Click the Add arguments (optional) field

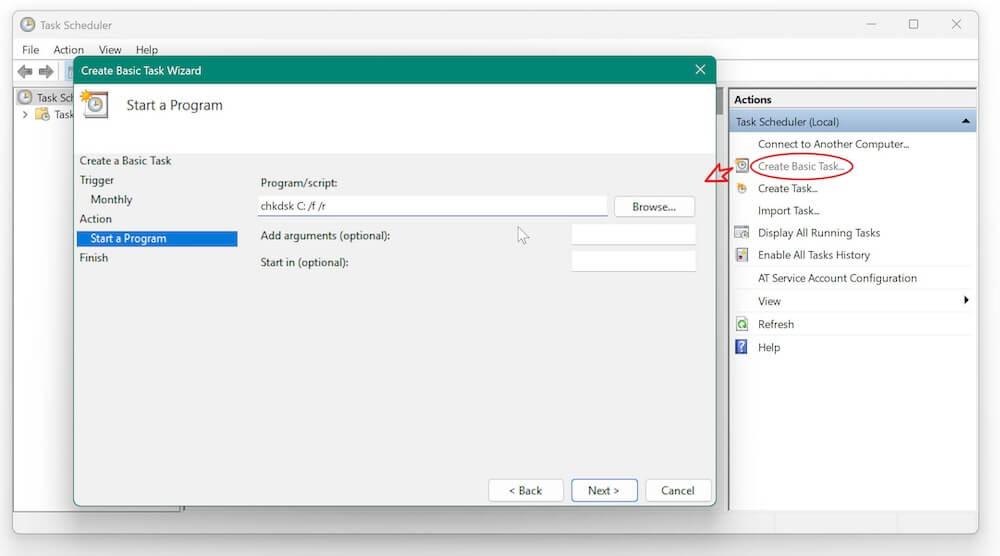click(x=633, y=235)
